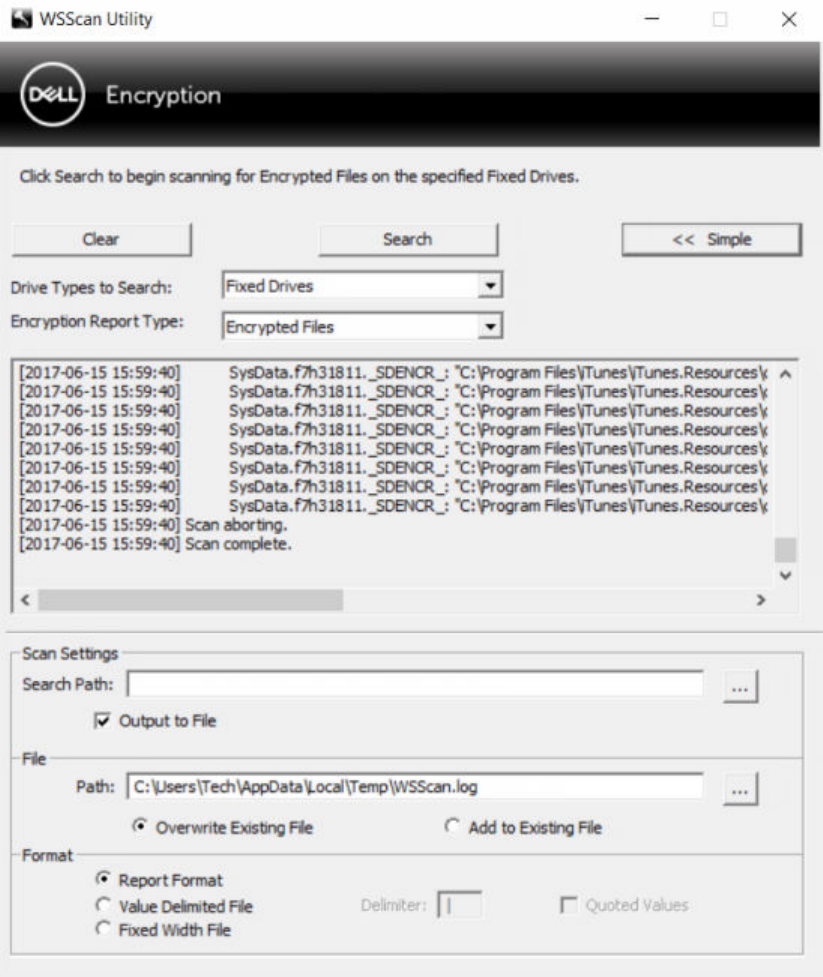Screen dimensions: 823x977
Task: Browse for log file path with ellipsis button
Action: click(x=740, y=789)
